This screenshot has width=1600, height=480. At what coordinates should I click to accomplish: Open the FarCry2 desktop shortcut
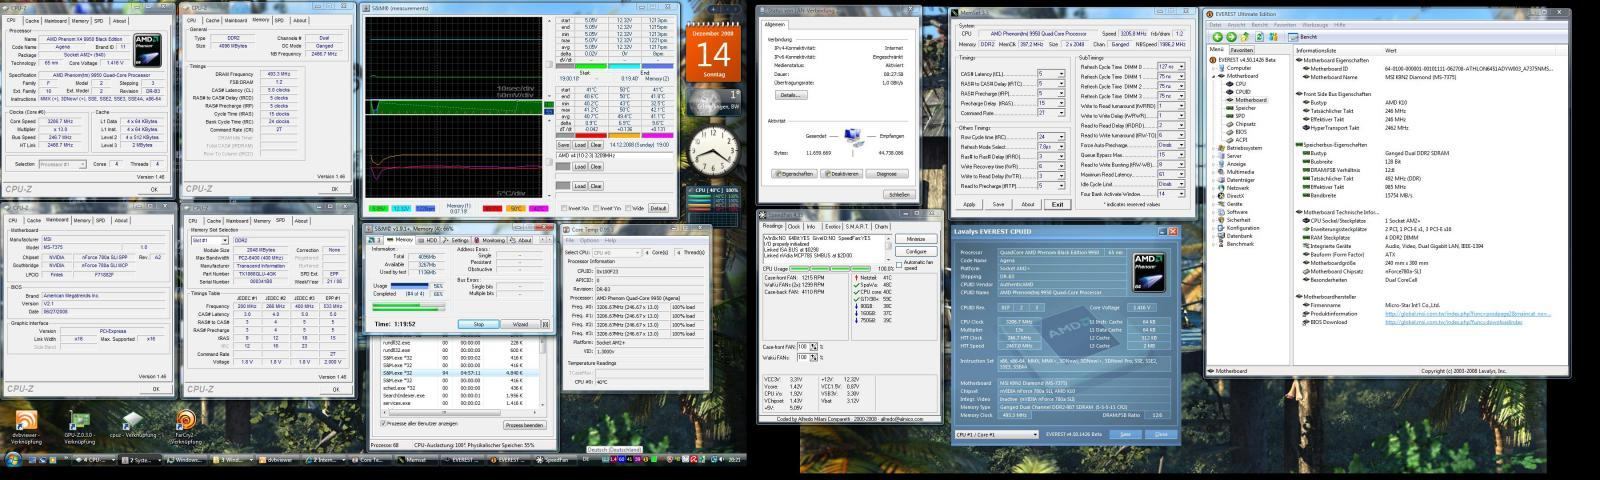tap(185, 428)
